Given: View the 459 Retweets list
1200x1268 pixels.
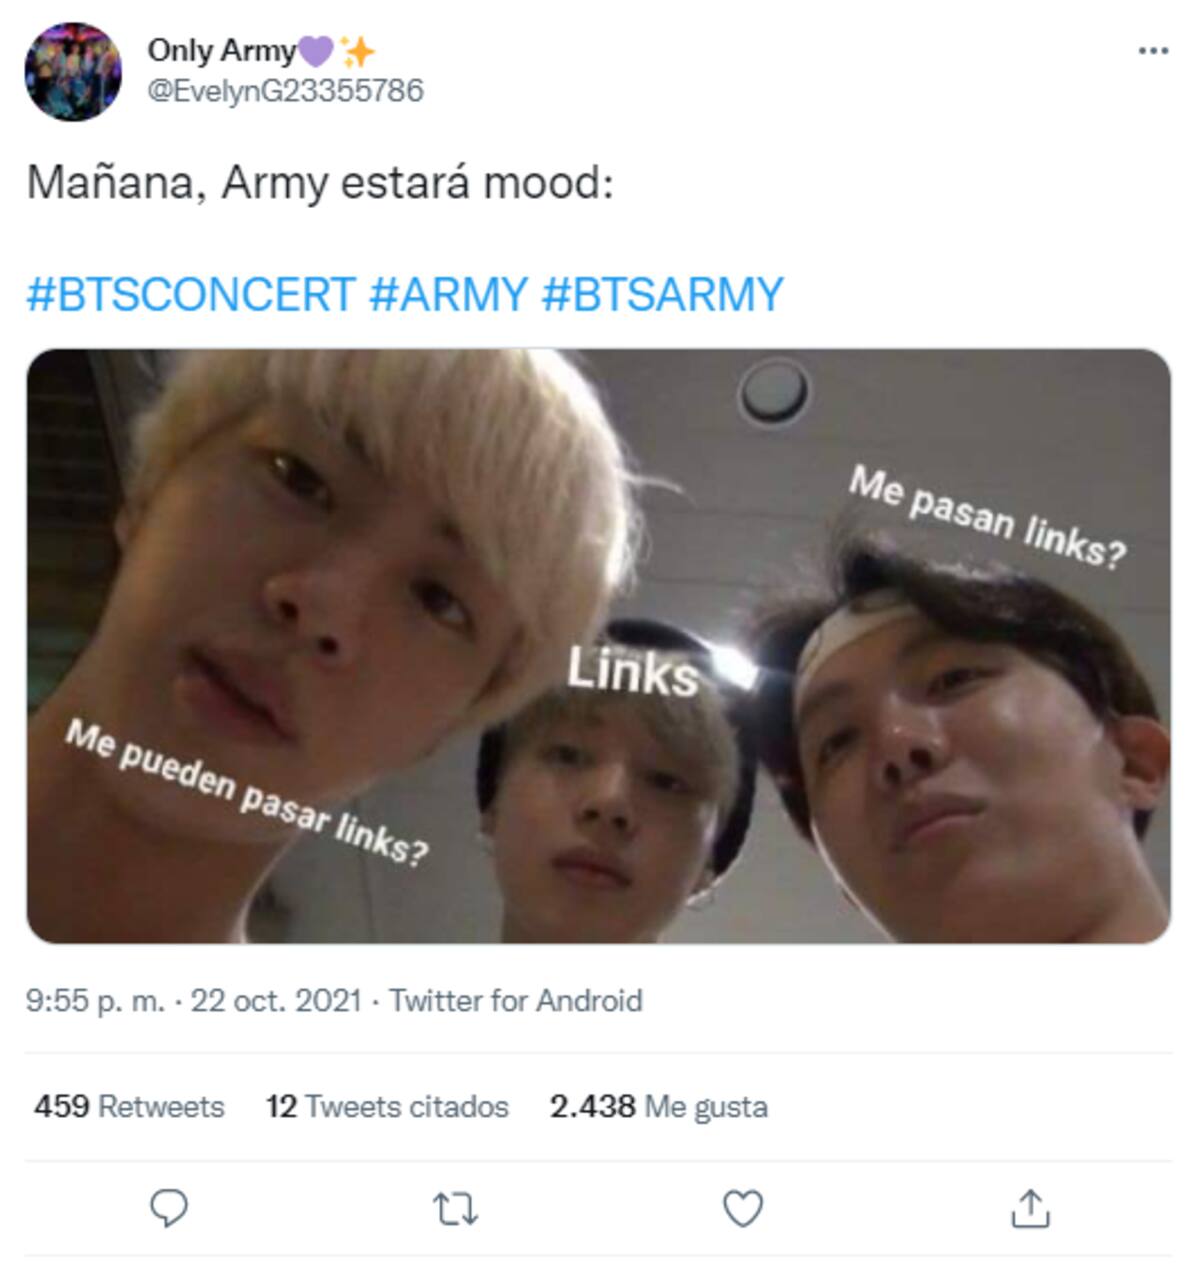Looking at the screenshot, I should click(x=129, y=1107).
